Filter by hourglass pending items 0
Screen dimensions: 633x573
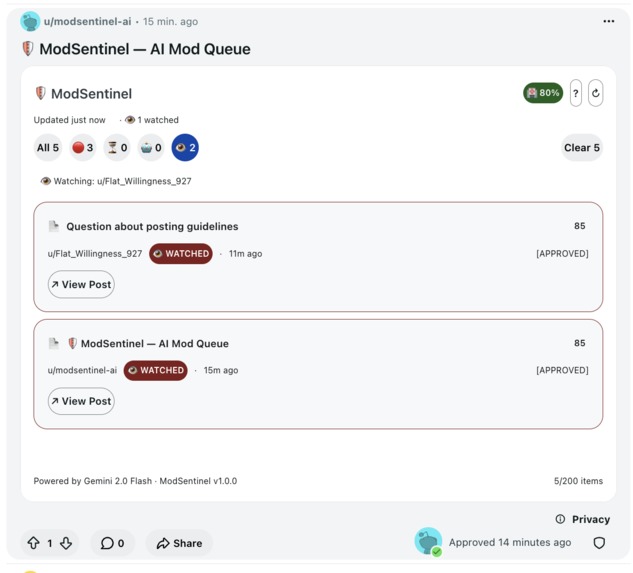pyautogui.click(x=117, y=148)
